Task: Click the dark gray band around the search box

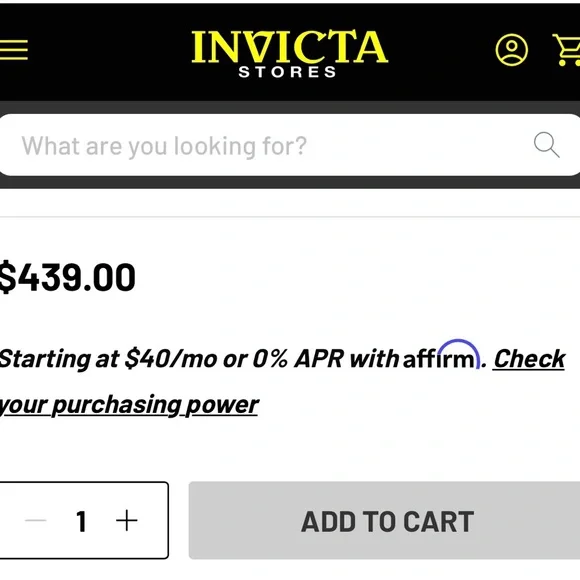Action: pos(290,182)
